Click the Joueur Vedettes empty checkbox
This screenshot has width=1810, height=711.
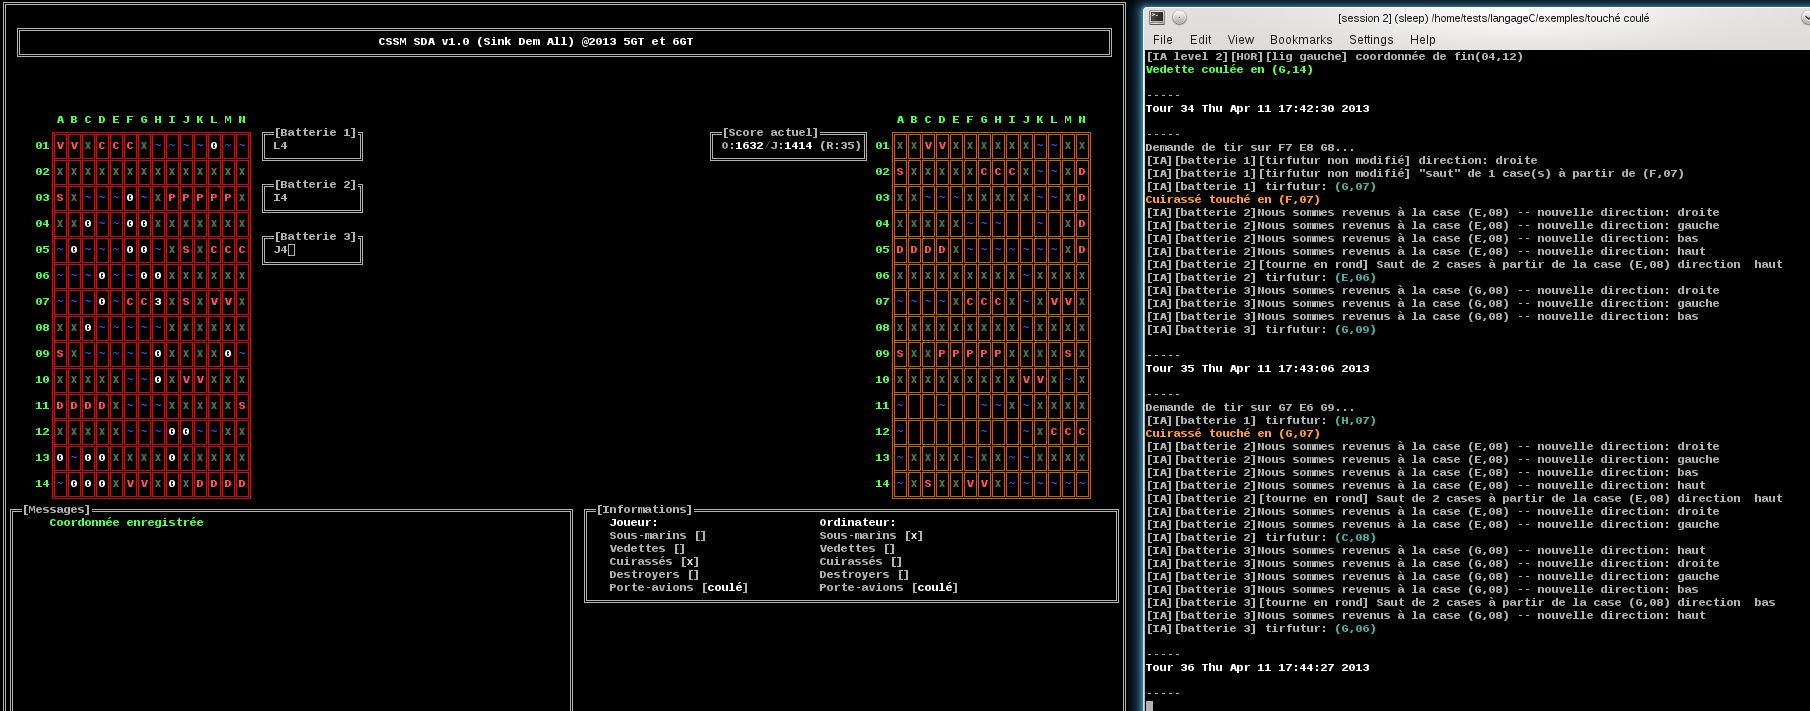(x=679, y=549)
